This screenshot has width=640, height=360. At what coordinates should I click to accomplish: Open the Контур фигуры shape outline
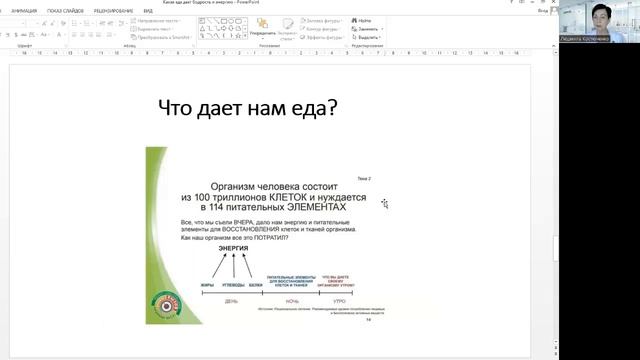(320, 29)
